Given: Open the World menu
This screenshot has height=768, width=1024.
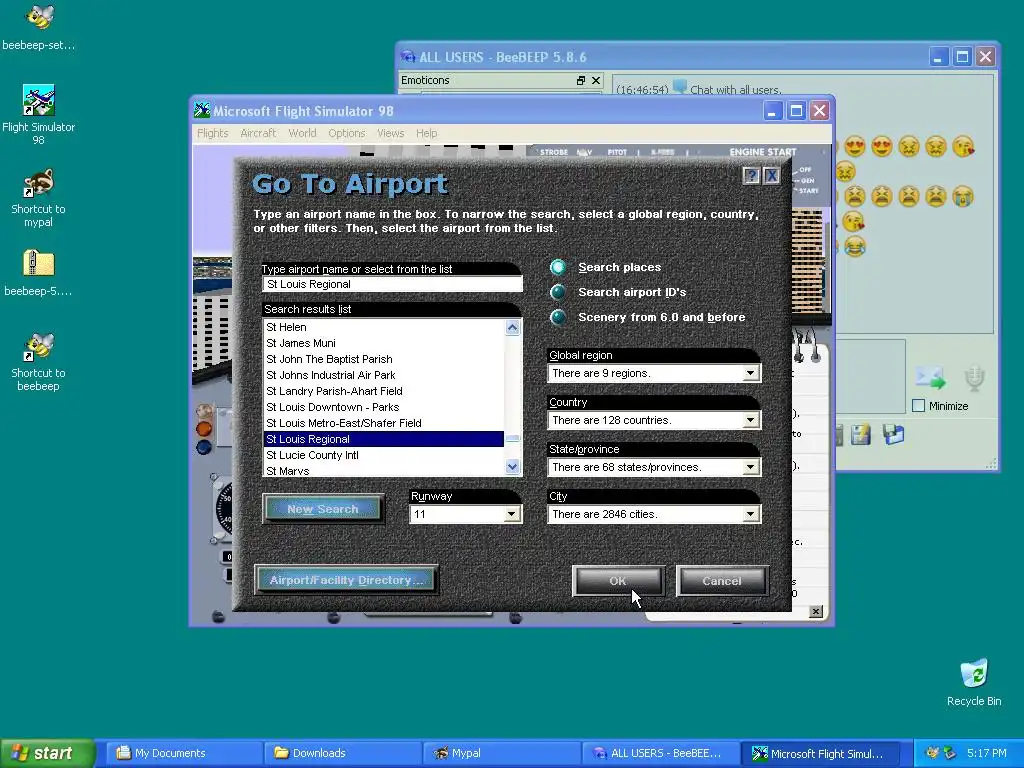Looking at the screenshot, I should [x=302, y=133].
